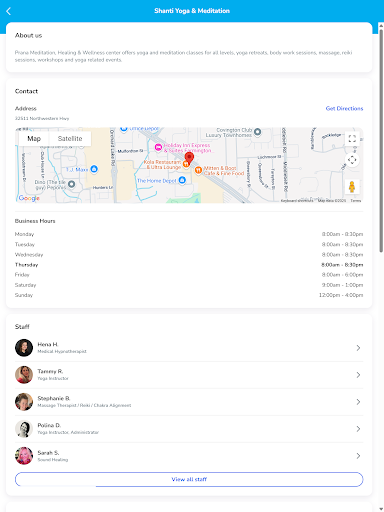Image resolution: width=384 pixels, height=512 pixels.
Task: Open Polina D. staff profile chevron
Action: pyautogui.click(x=358, y=429)
